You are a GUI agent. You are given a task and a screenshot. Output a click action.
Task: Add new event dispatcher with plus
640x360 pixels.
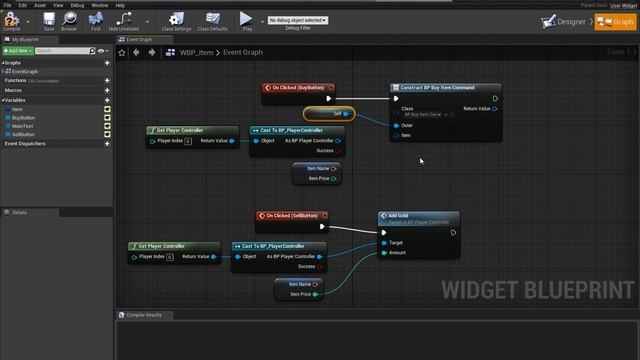coord(107,144)
